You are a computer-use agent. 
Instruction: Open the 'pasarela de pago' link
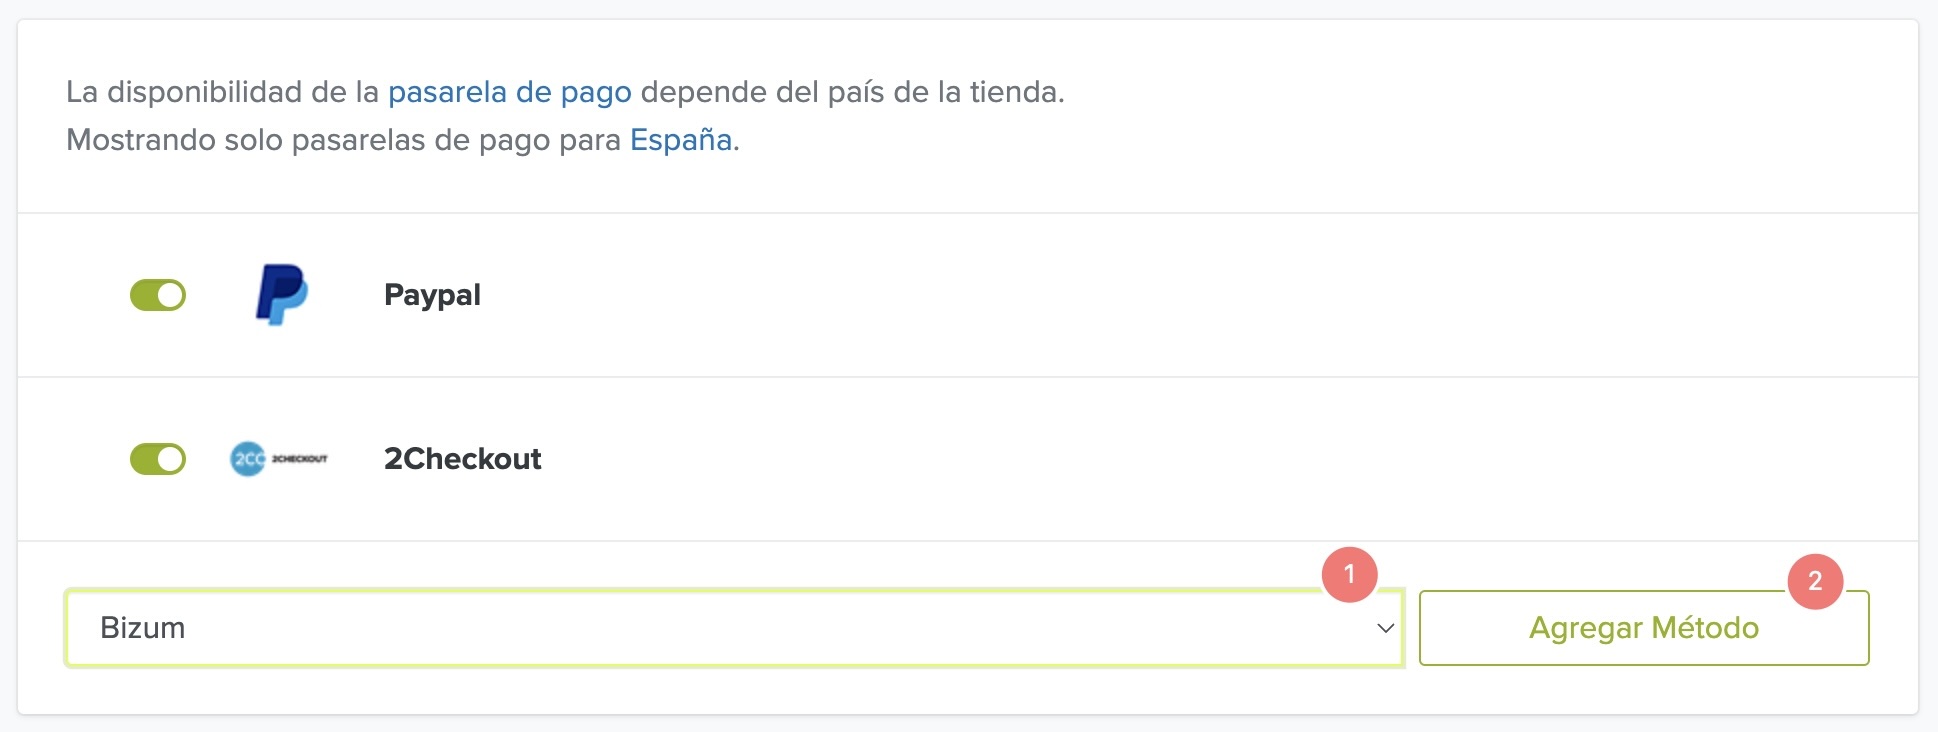pyautogui.click(x=509, y=92)
